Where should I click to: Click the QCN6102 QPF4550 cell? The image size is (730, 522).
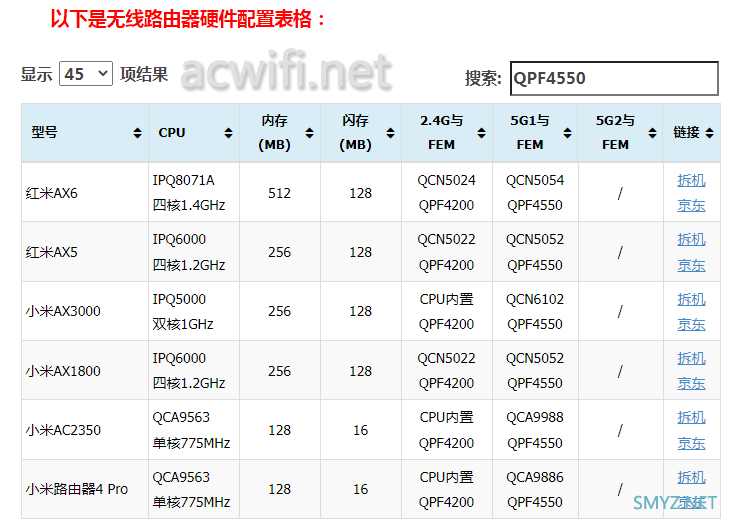535,311
